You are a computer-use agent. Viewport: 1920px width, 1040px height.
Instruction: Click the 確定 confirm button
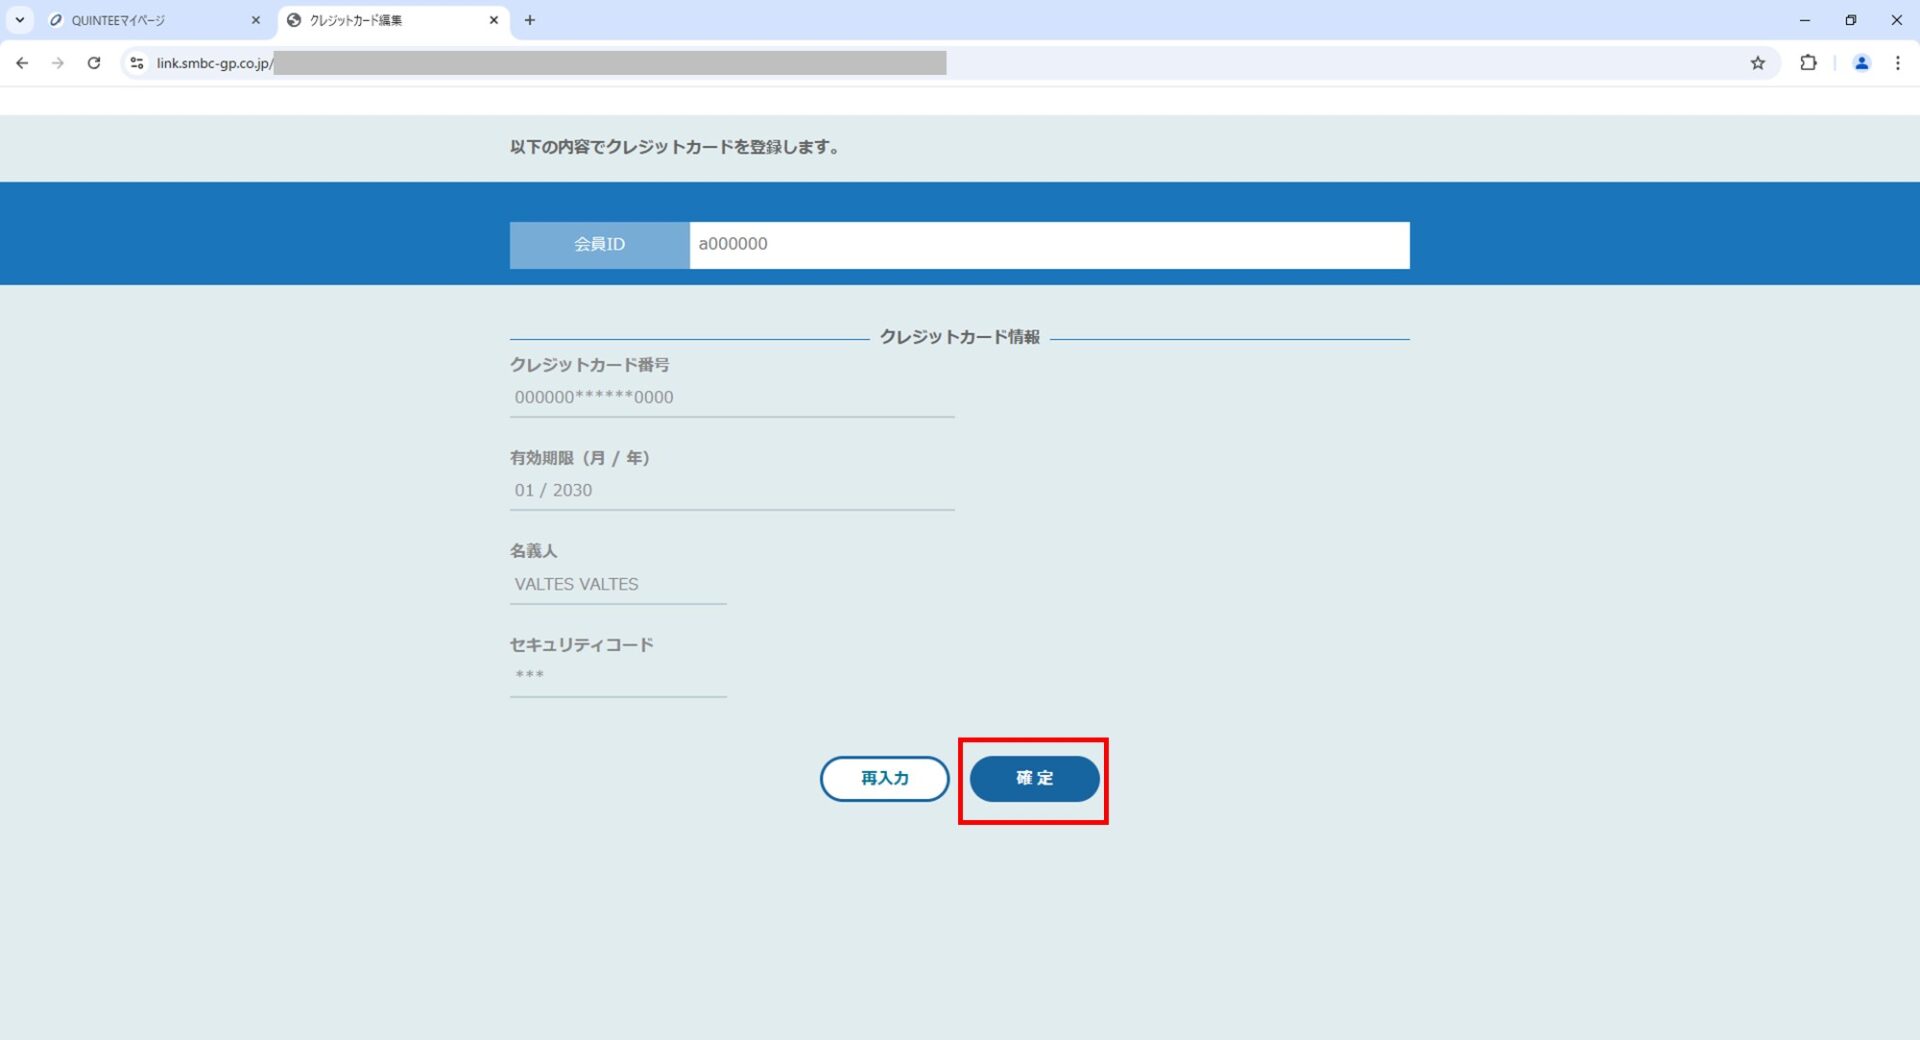pyautogui.click(x=1034, y=778)
